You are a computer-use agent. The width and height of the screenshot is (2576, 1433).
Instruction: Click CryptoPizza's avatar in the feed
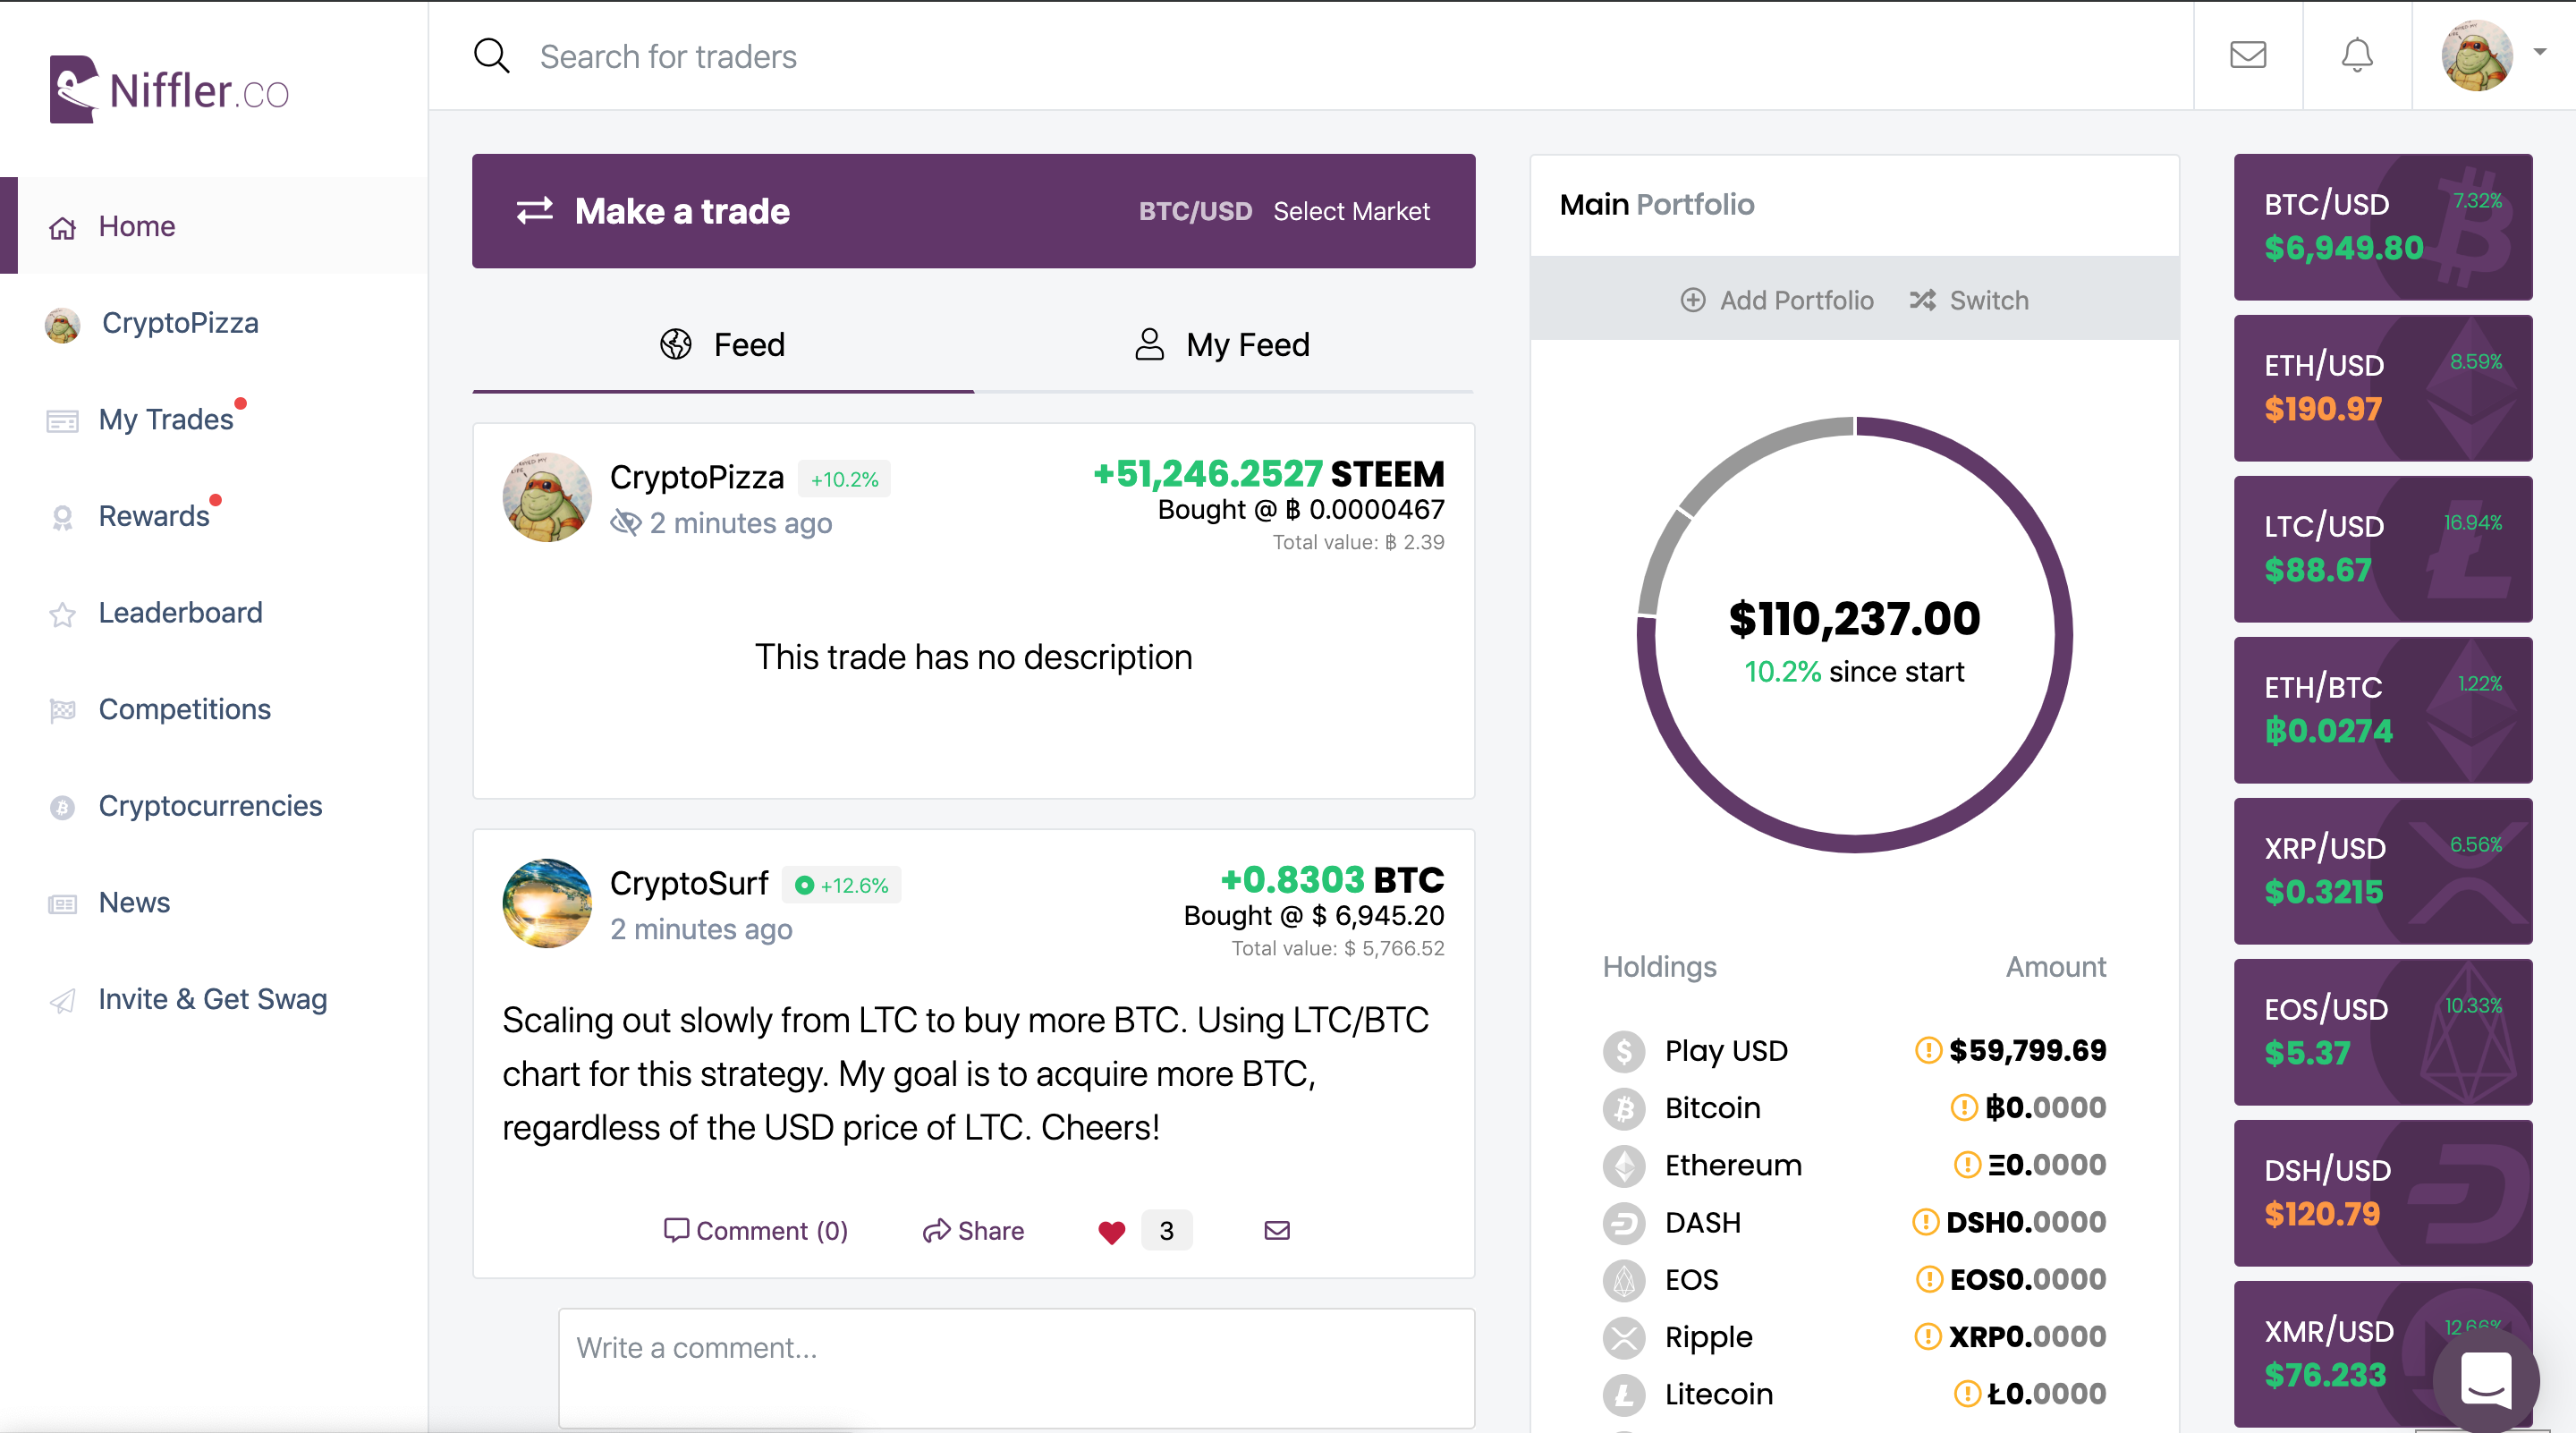[x=546, y=497]
